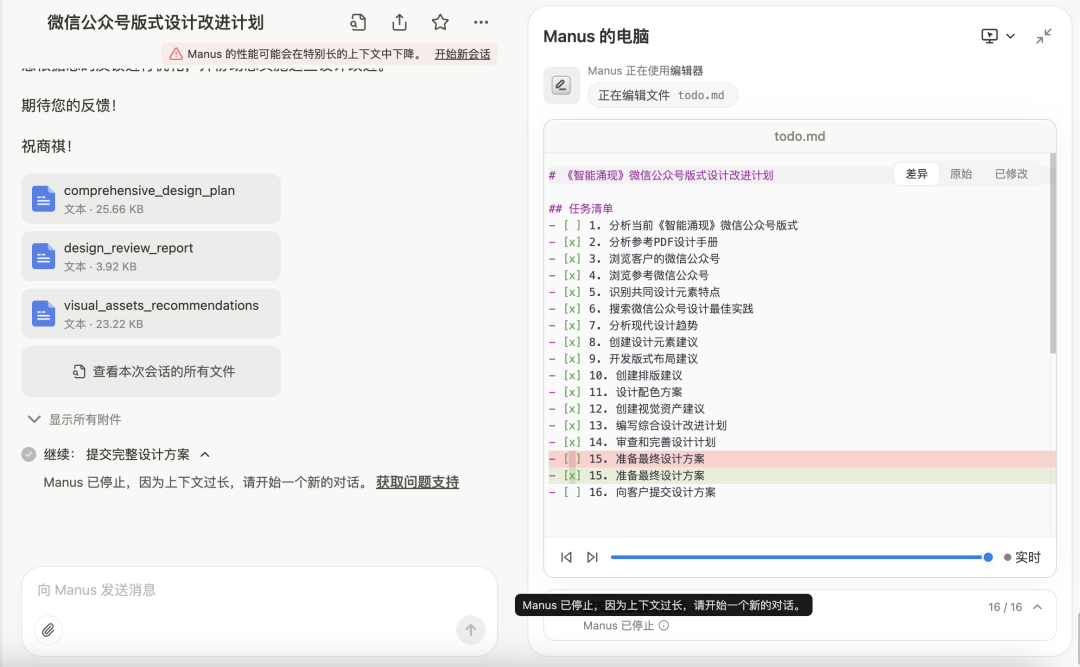Click the send message arrow button
This screenshot has width=1080, height=667.
coord(470,630)
